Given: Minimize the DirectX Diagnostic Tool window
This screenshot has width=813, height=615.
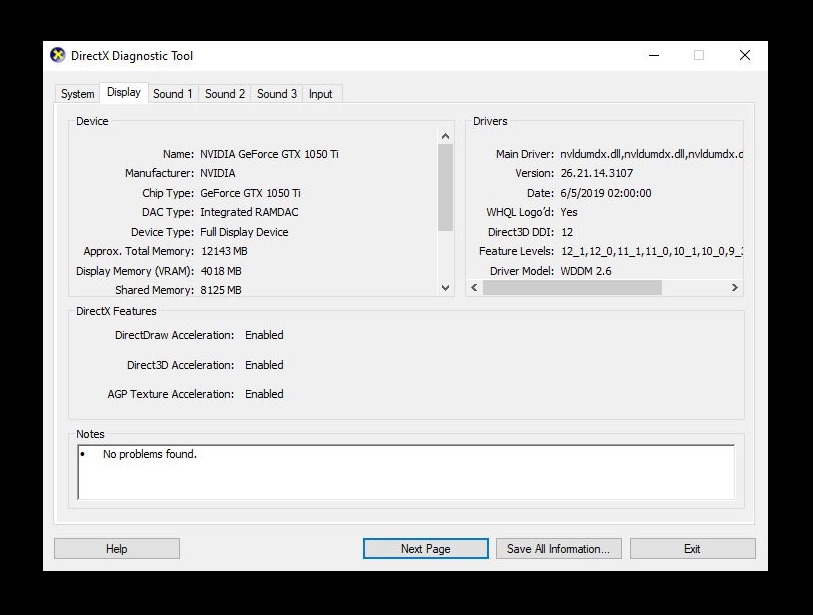Looking at the screenshot, I should [x=654, y=55].
